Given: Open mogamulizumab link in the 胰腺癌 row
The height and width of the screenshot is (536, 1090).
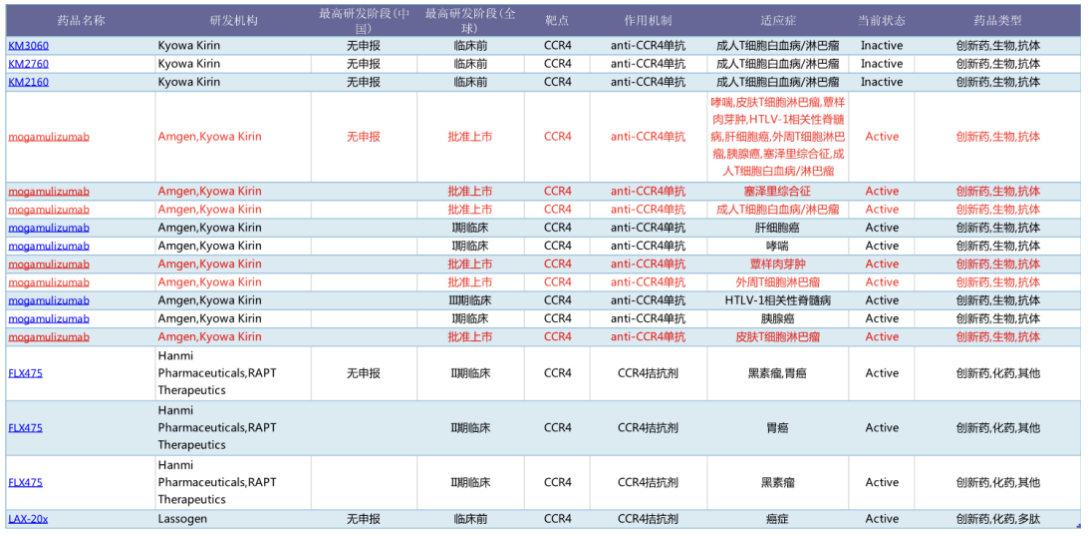Looking at the screenshot, I should point(49,318).
